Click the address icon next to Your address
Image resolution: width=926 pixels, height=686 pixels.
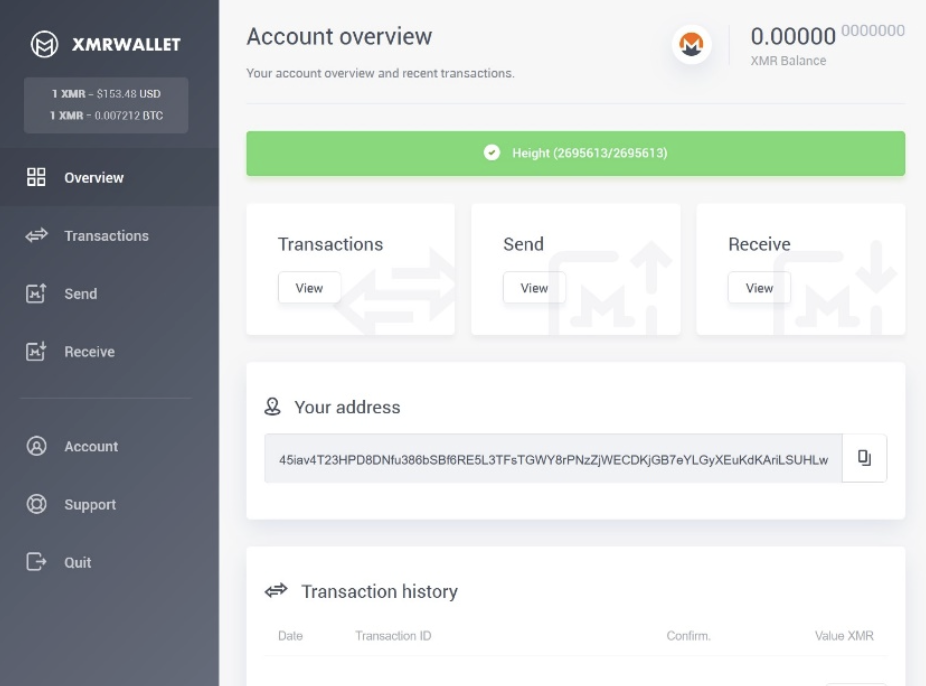pyautogui.click(x=272, y=406)
